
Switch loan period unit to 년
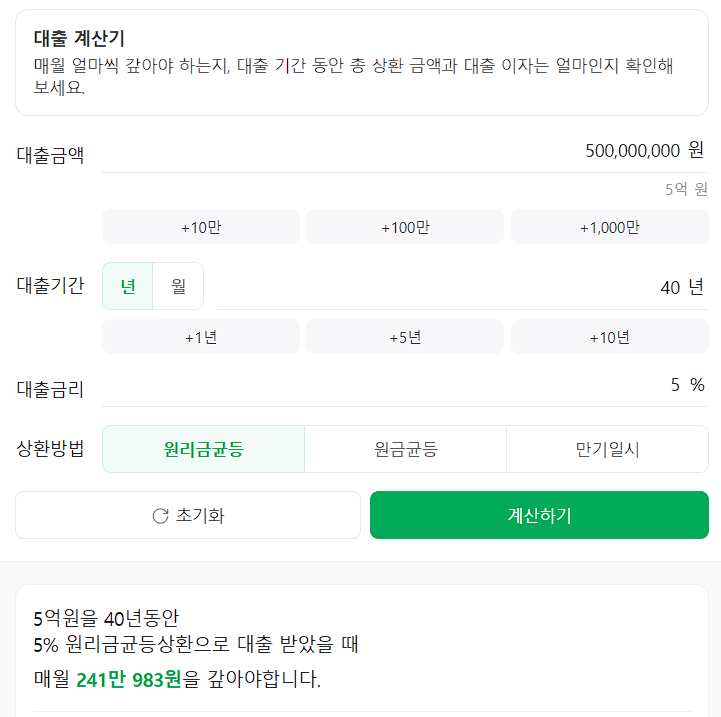[x=128, y=286]
